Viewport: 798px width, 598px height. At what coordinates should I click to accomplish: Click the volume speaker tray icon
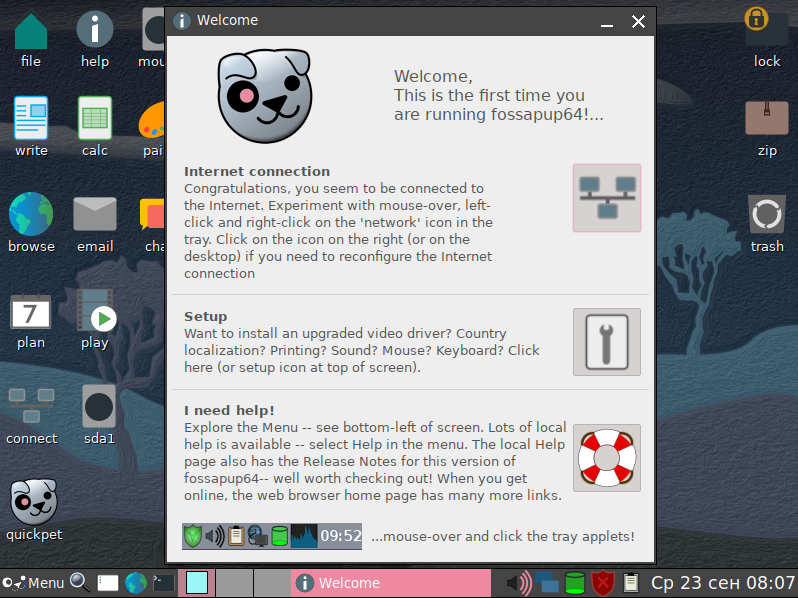coord(519,583)
